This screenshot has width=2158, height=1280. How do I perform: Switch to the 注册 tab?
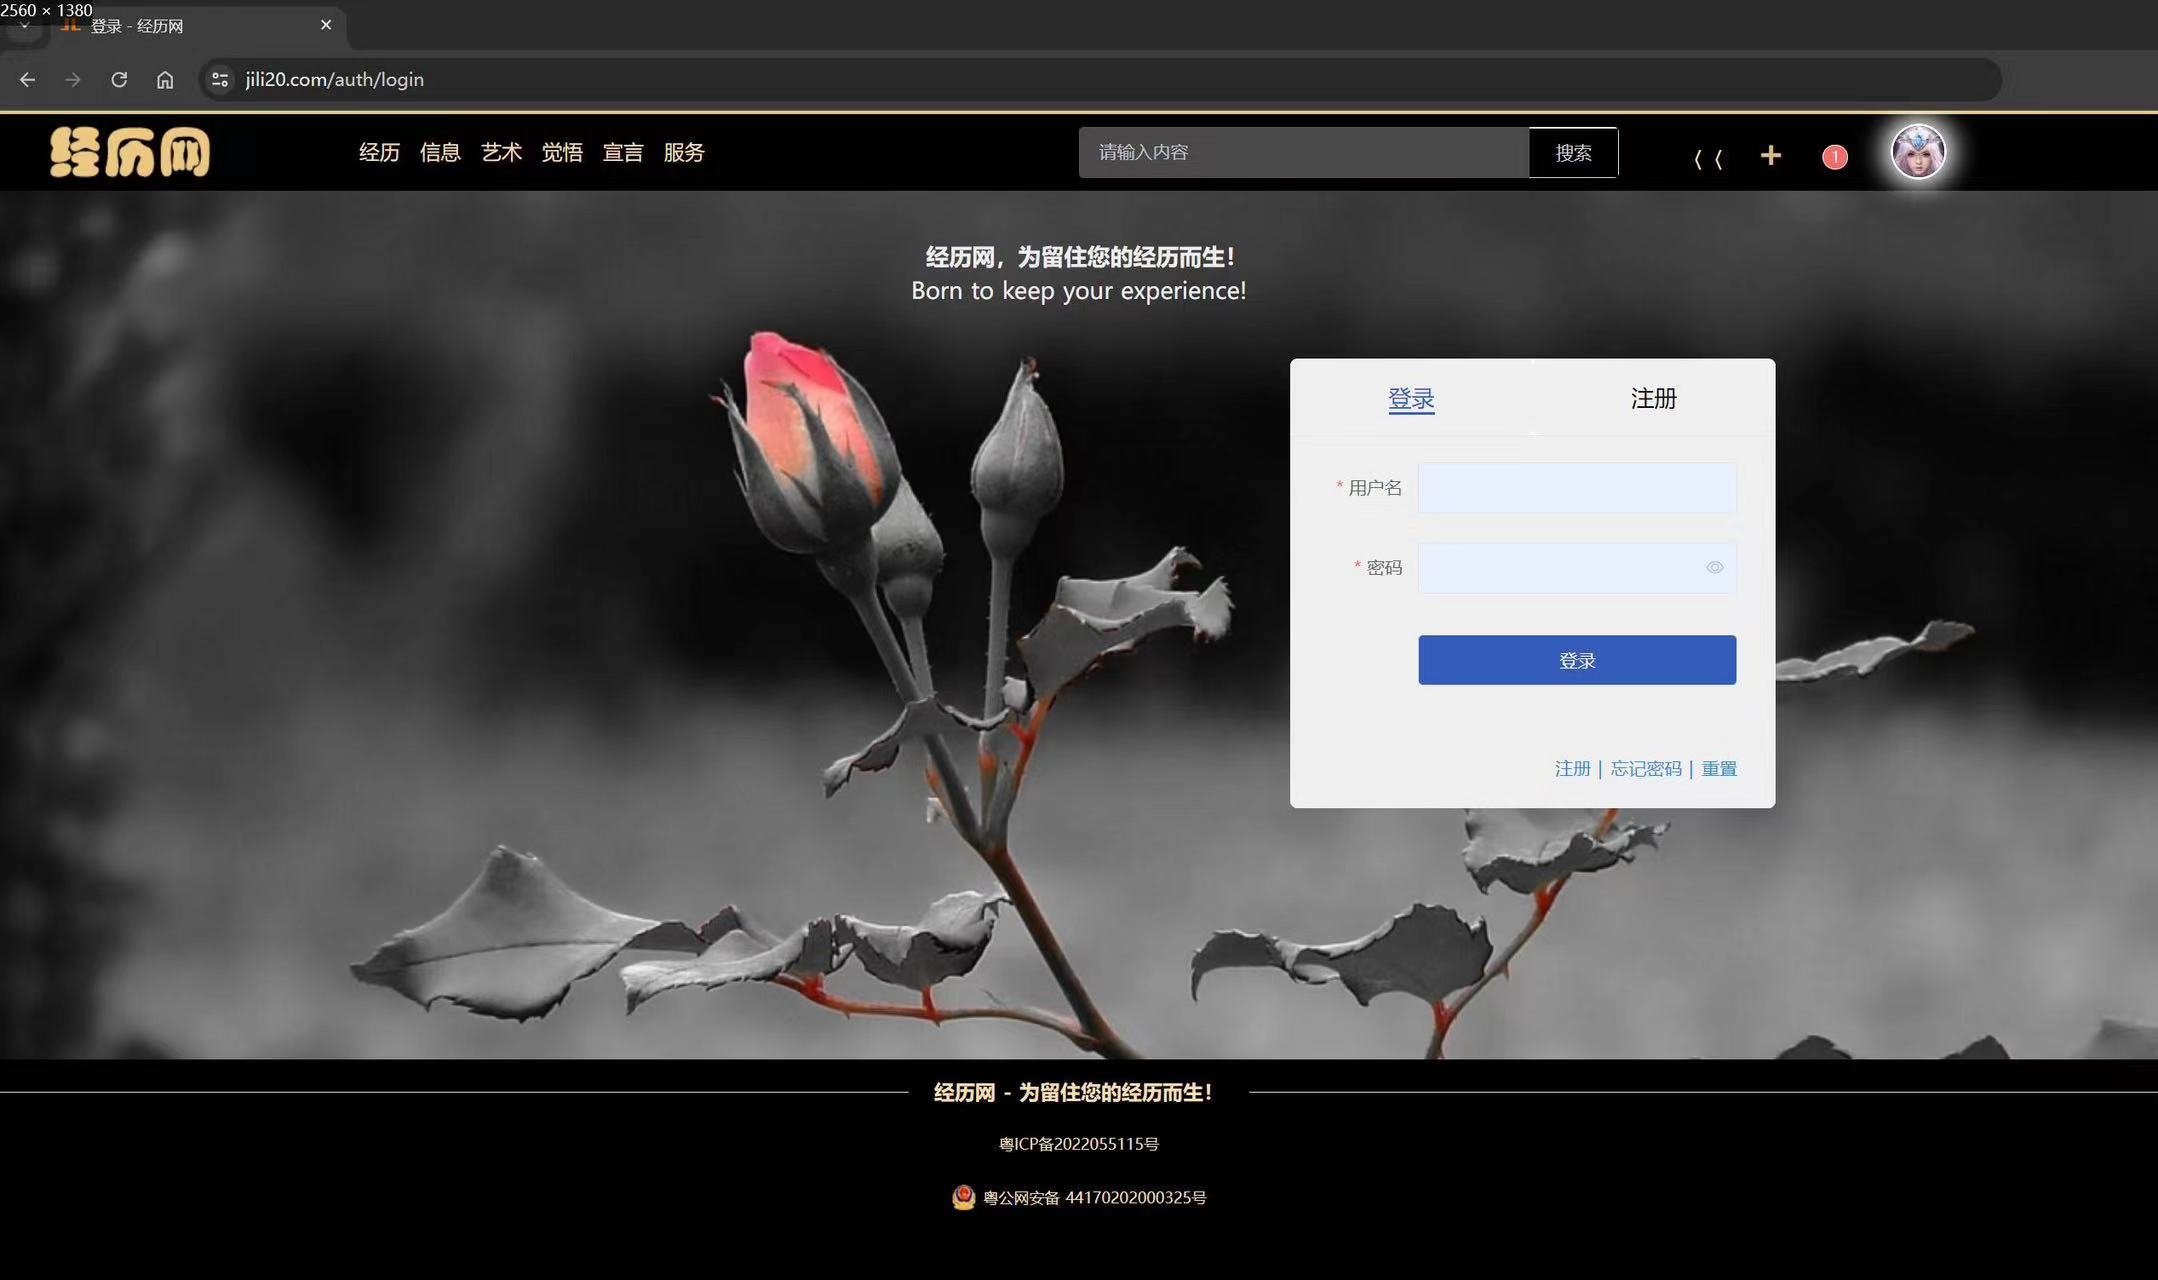pyautogui.click(x=1654, y=399)
